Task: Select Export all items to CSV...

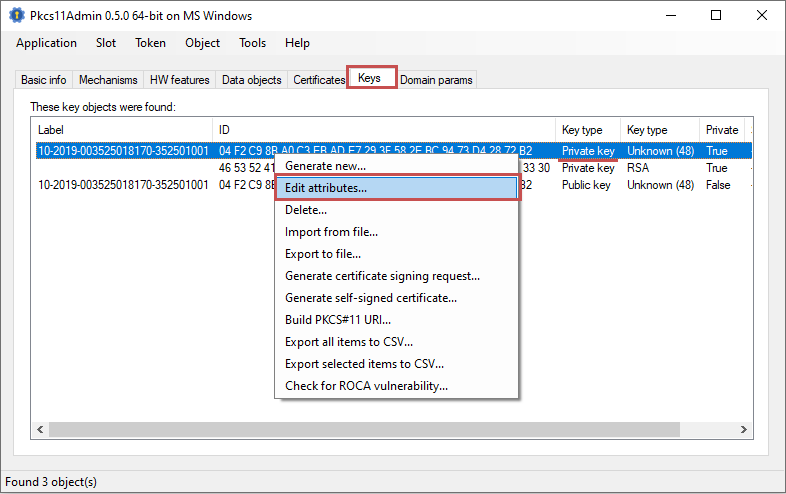Action: [x=396, y=342]
